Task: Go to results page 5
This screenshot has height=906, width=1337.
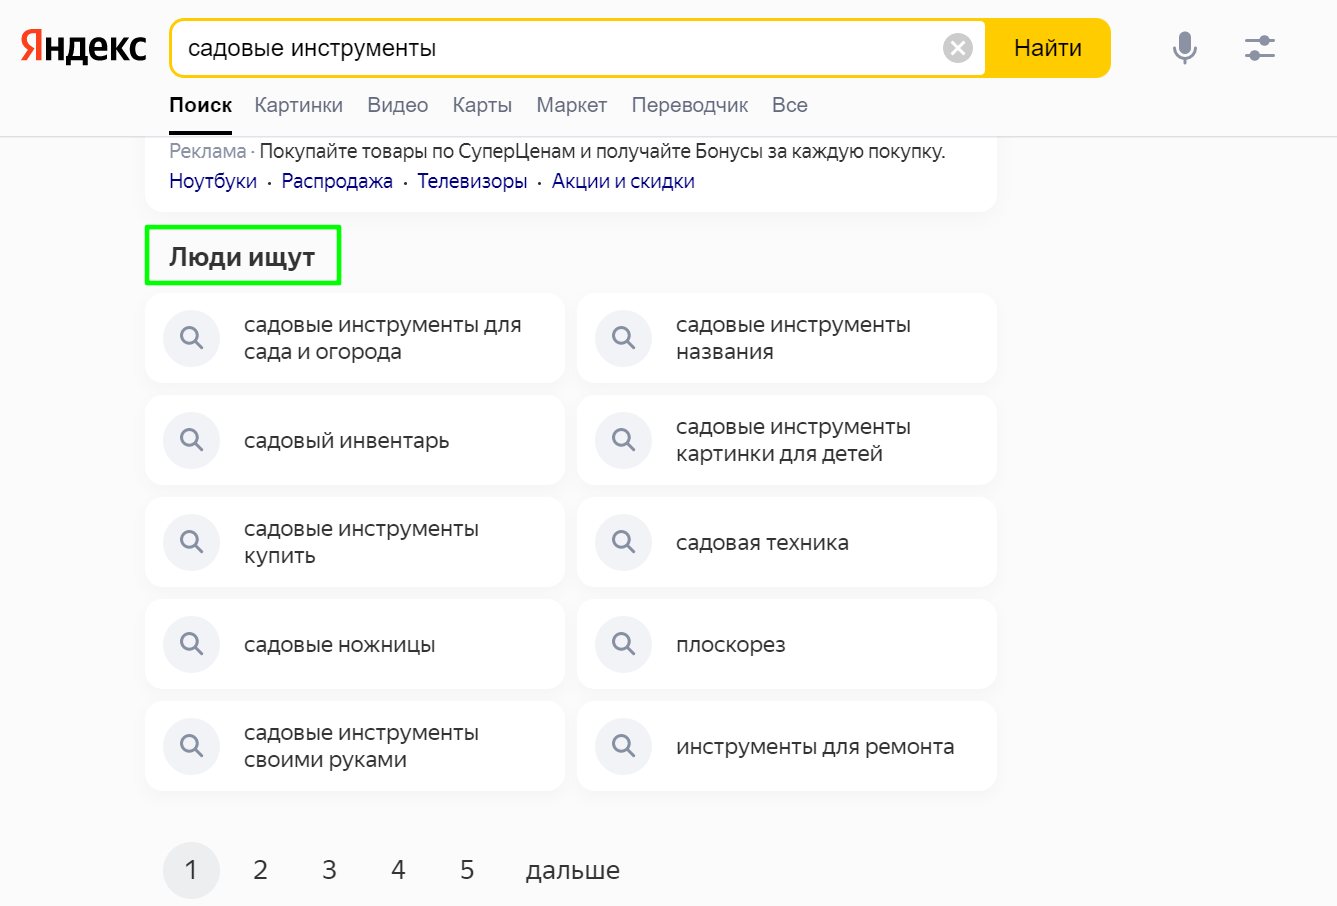Action: point(467,870)
